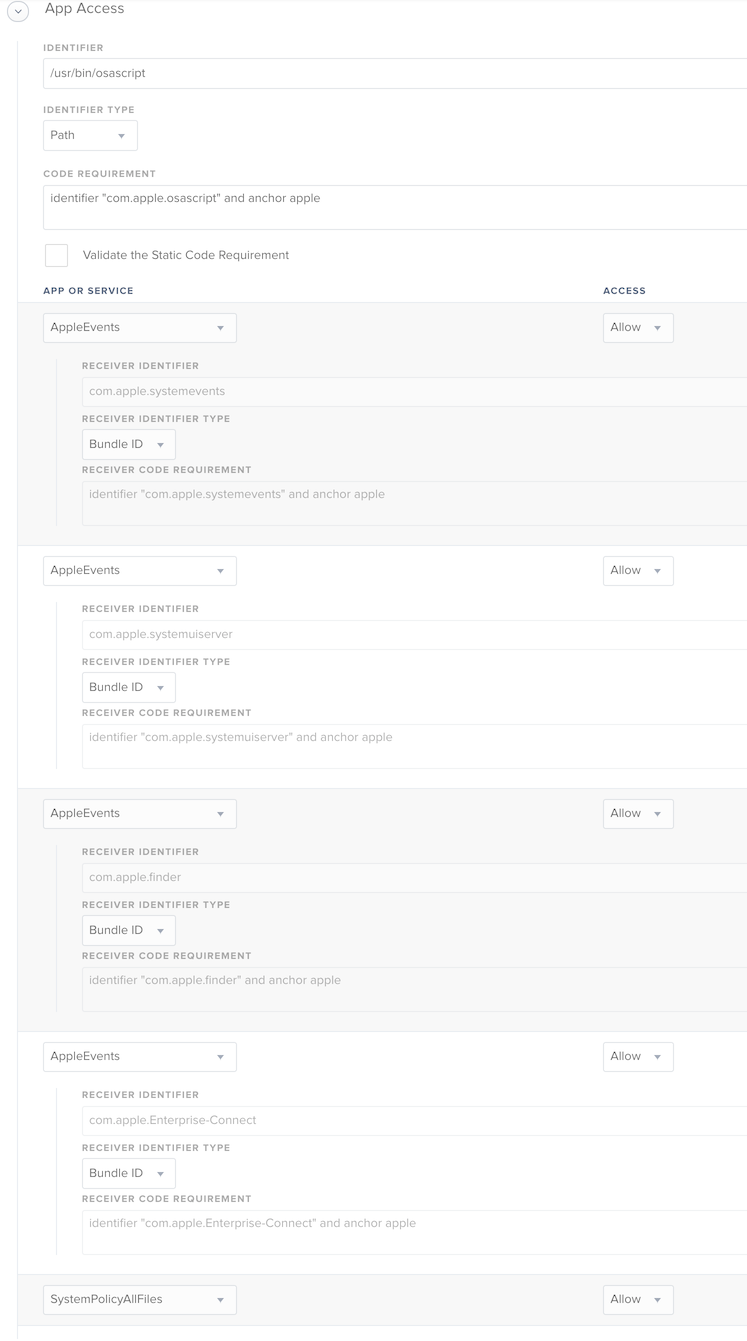Screen dimensions: 747x1341
Task: Click Receiver Identifier field com.apple.systemuiserver
Action: pos(414,634)
